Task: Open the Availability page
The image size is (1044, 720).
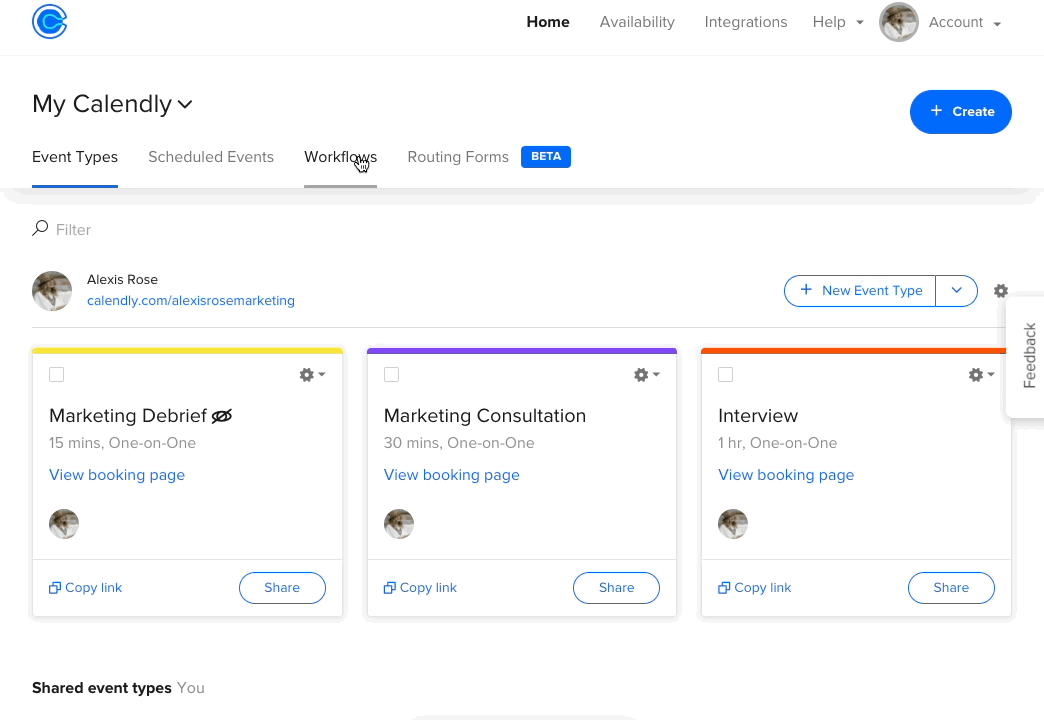Action: (x=637, y=22)
